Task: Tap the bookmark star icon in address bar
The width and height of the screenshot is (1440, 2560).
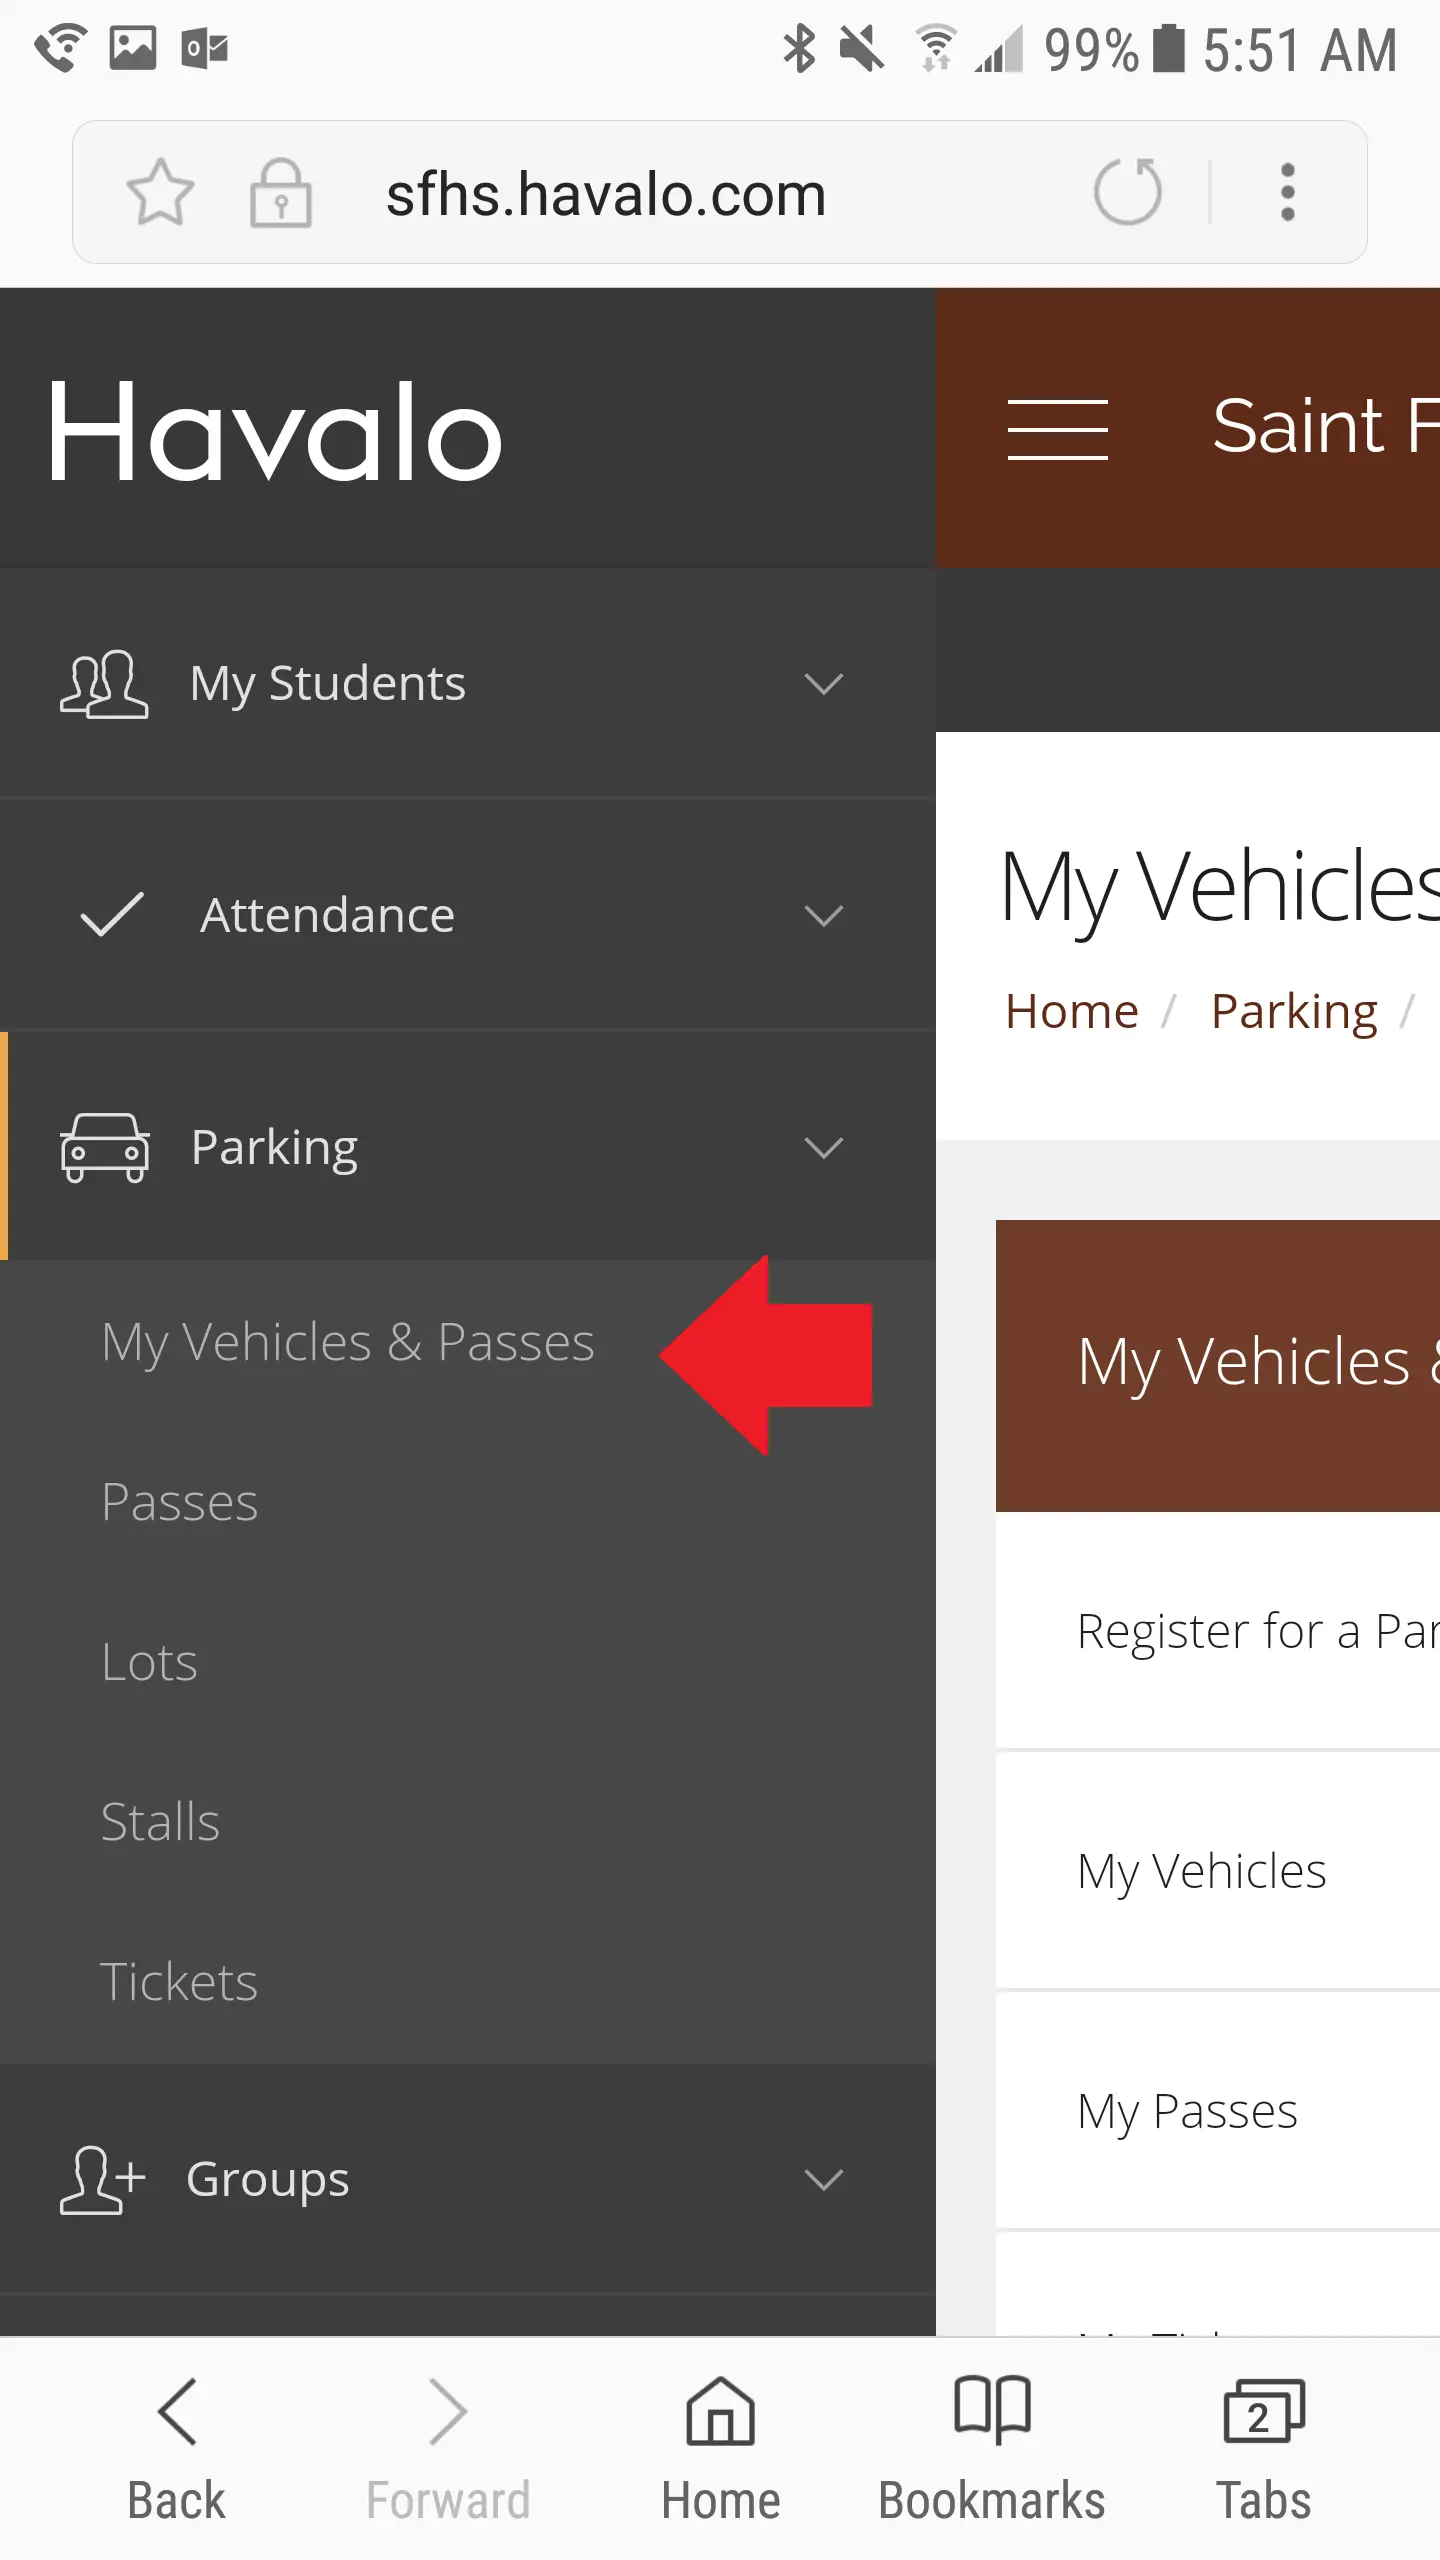Action: tap(160, 192)
